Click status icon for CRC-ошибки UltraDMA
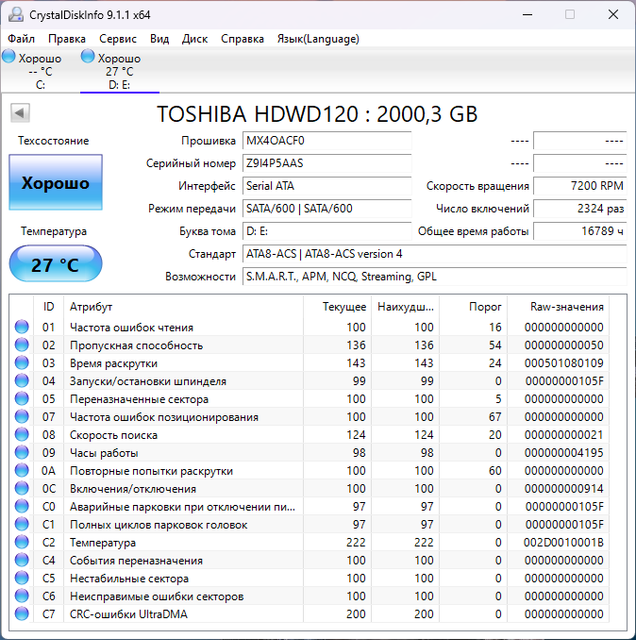 [22, 614]
